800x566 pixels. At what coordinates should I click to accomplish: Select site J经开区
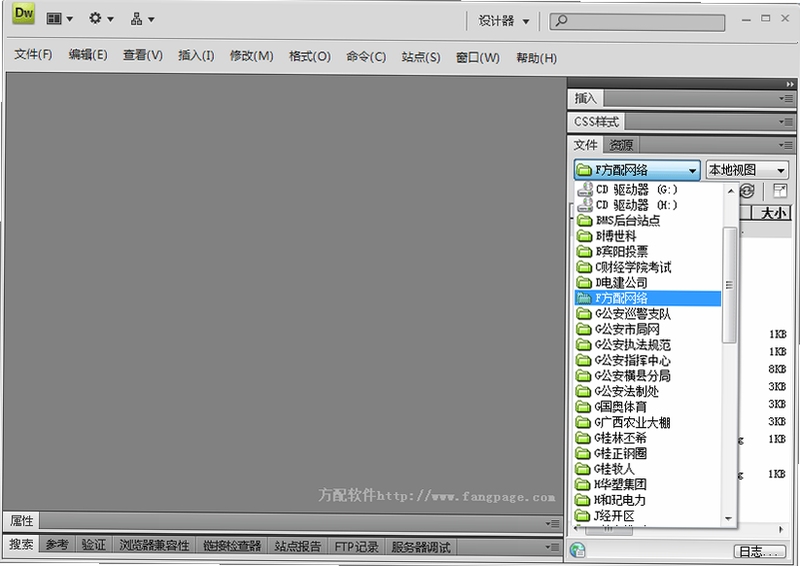(648, 516)
